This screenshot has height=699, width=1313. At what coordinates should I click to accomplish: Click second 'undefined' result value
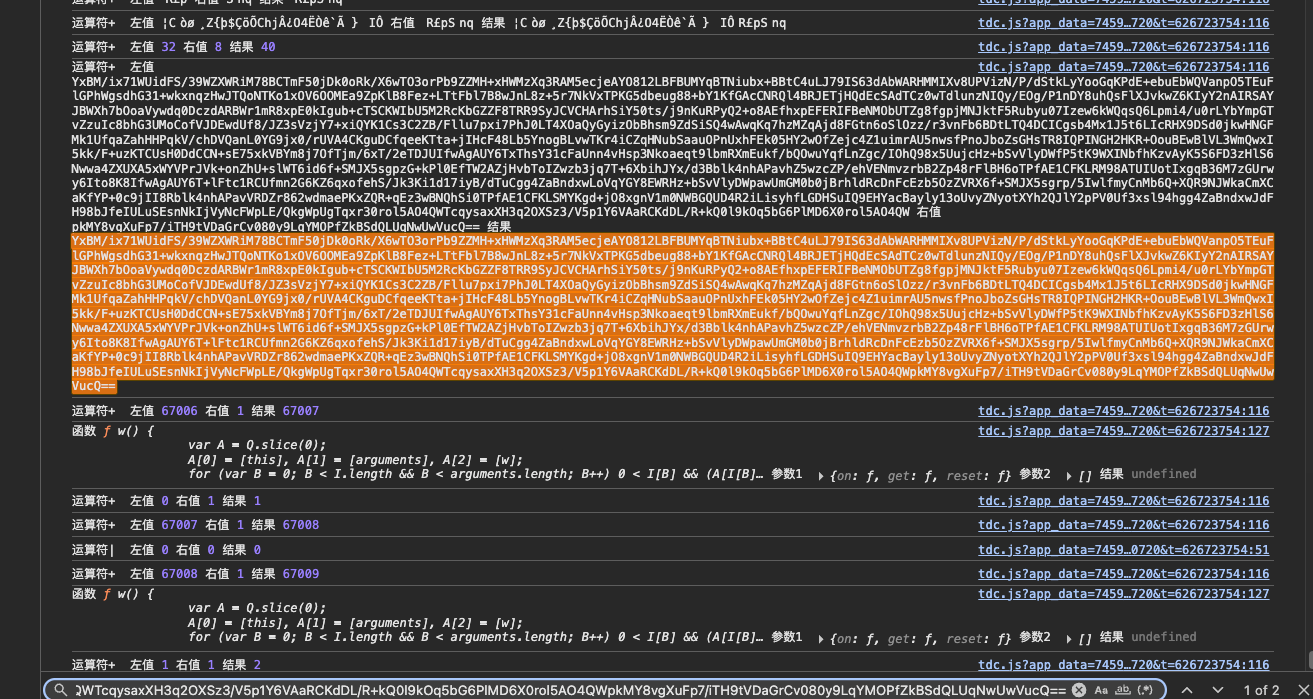pos(1164,637)
